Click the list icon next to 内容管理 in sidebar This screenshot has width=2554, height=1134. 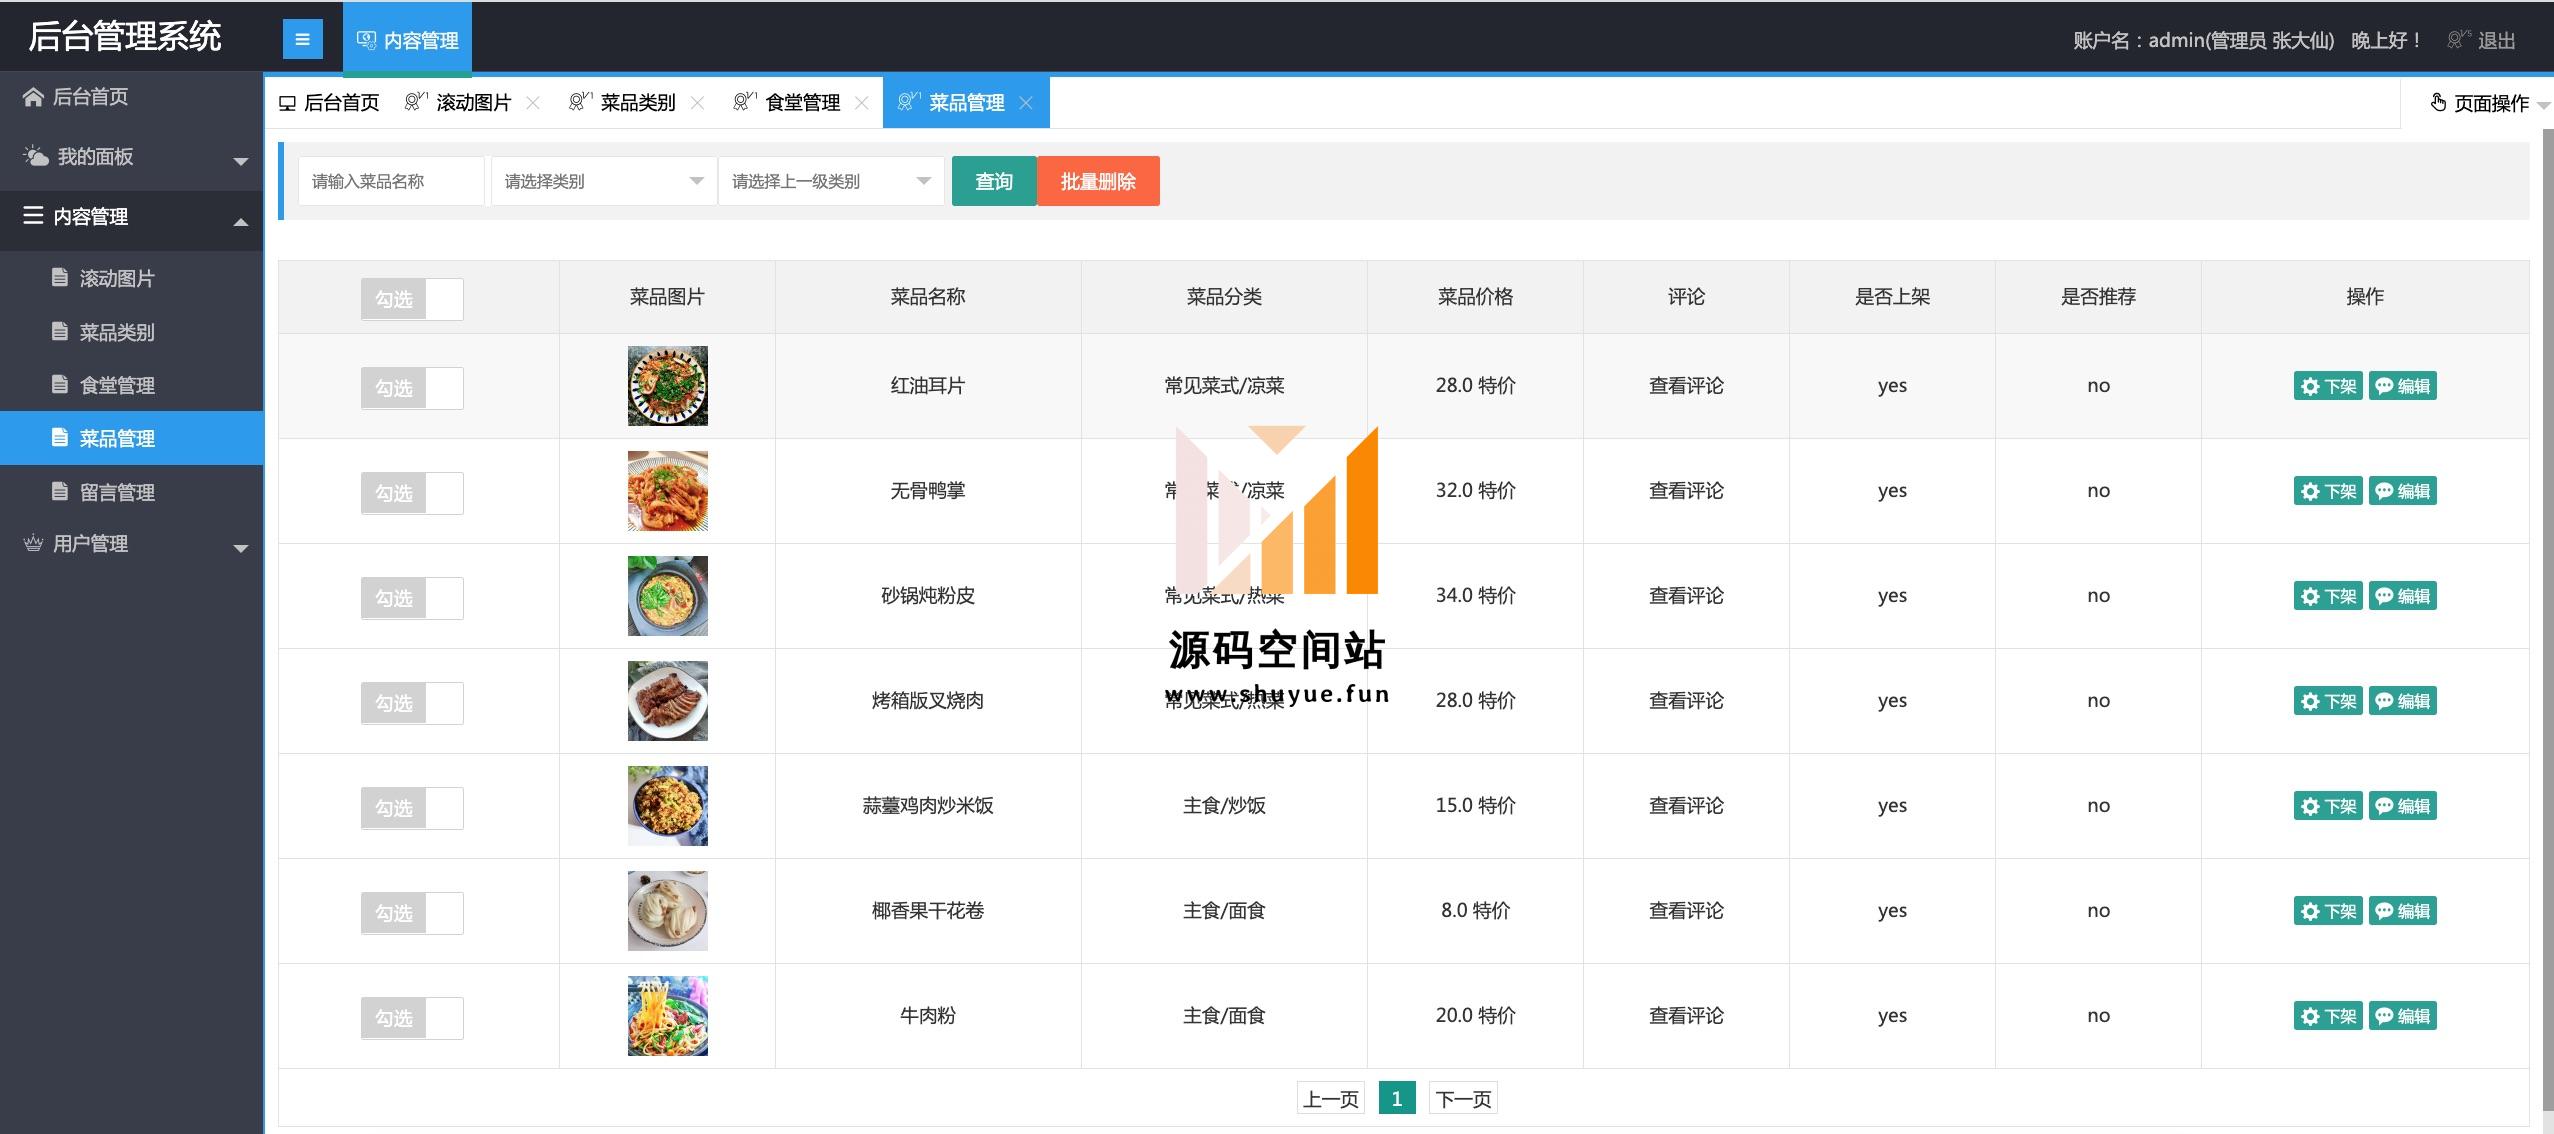pos(34,215)
